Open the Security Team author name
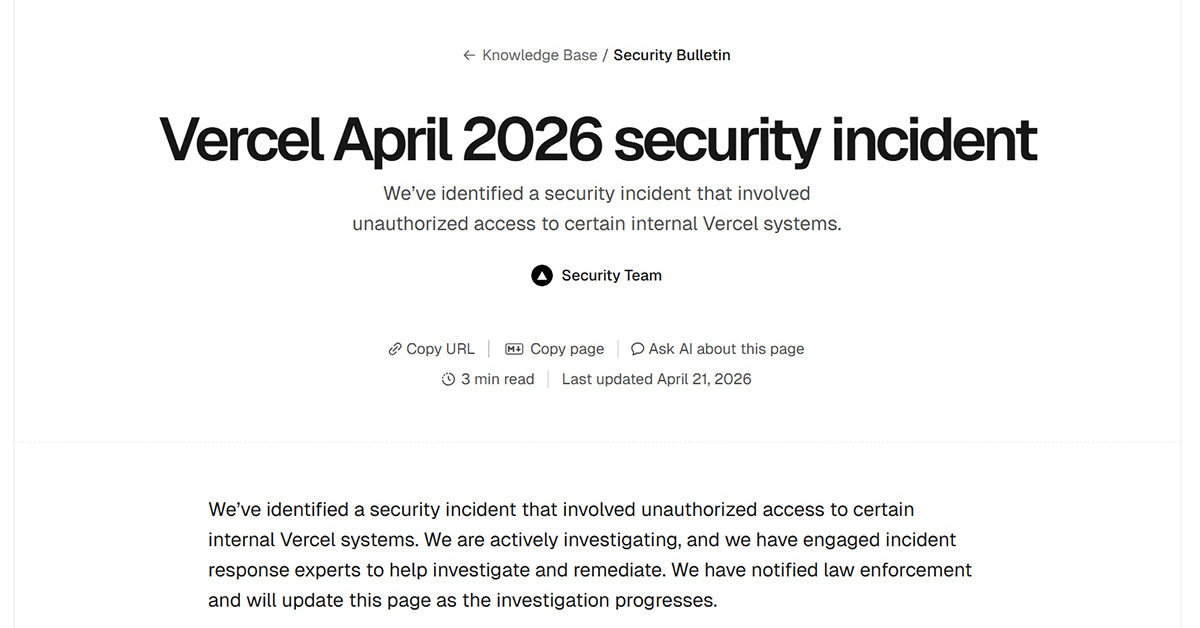 tap(611, 276)
